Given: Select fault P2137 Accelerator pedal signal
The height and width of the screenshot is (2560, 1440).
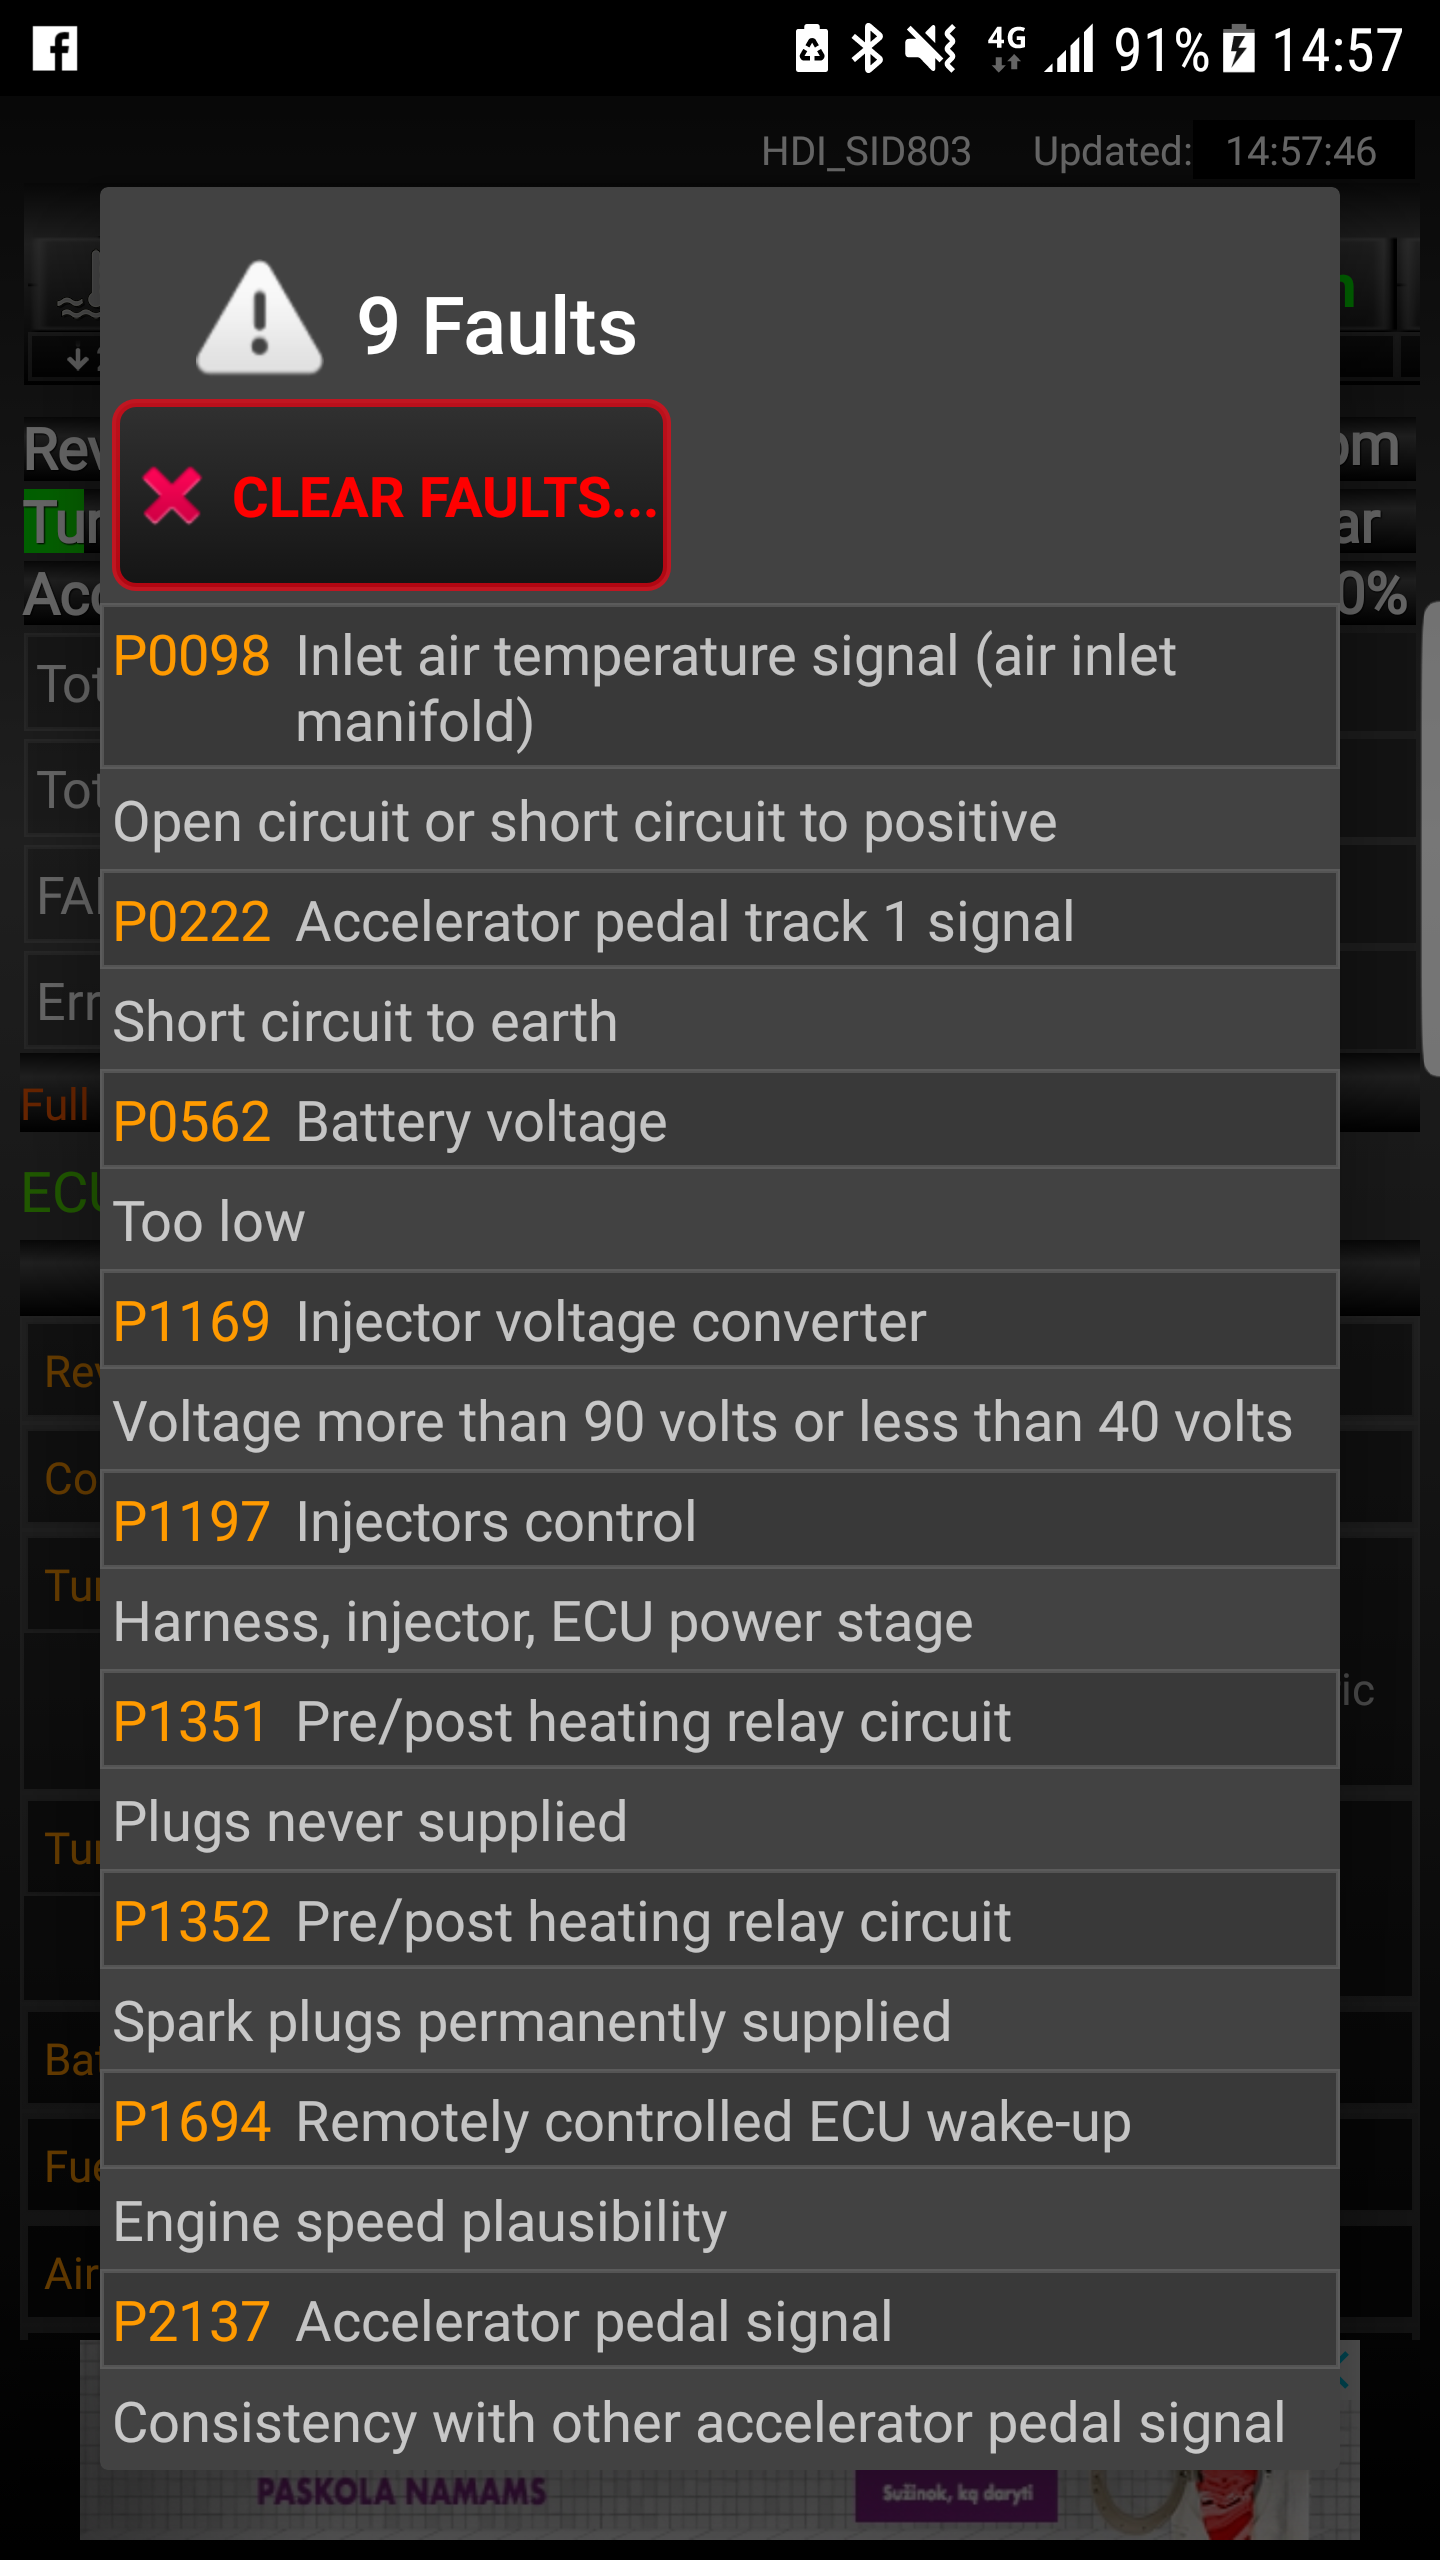Looking at the screenshot, I should [x=720, y=2321].
